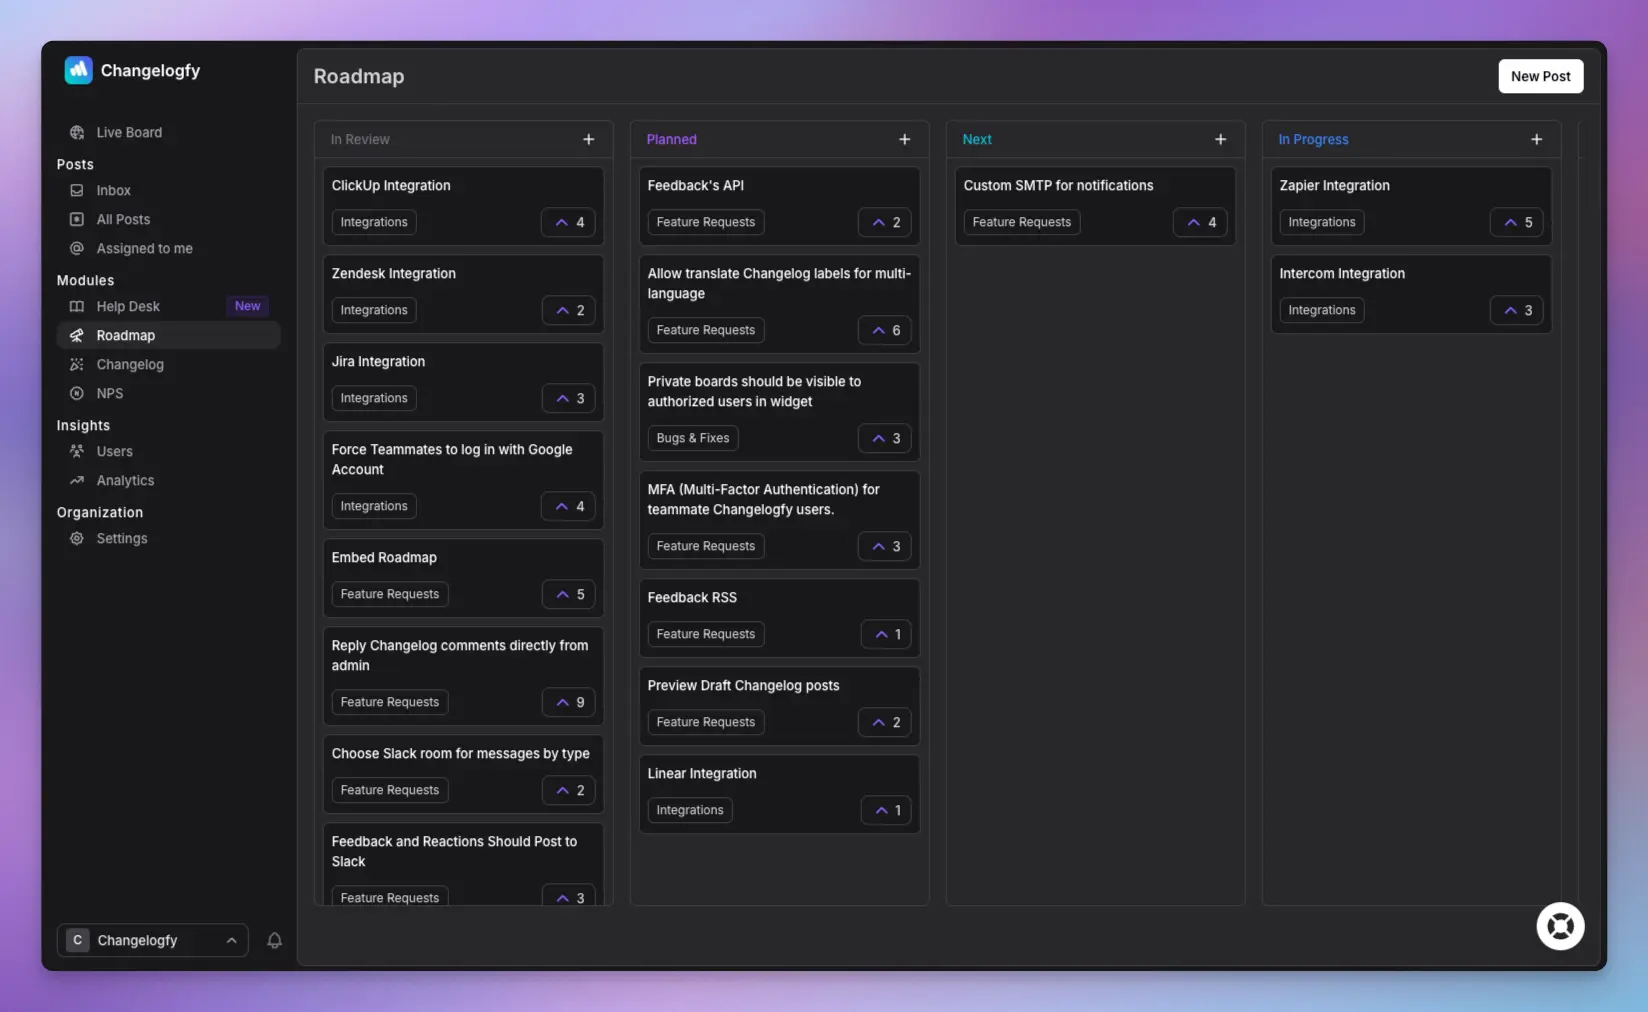Click Integrations tag on Linear Integration
1648x1012 pixels.
pos(690,810)
